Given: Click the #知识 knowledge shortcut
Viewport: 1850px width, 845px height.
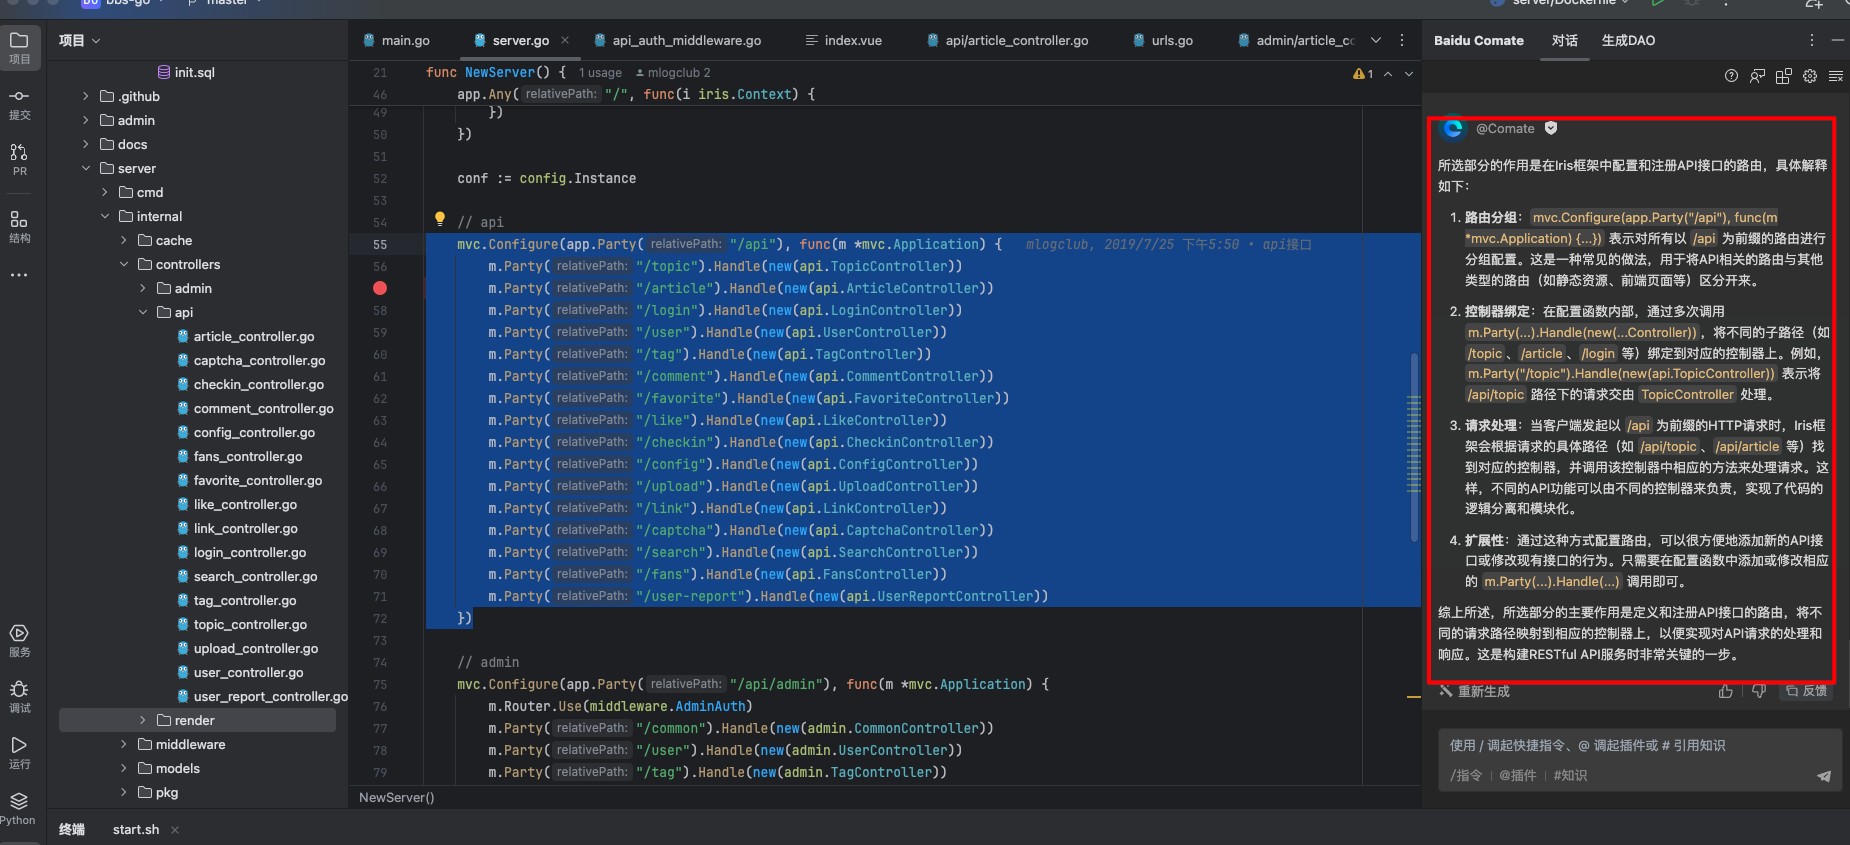Looking at the screenshot, I should [x=1570, y=776].
